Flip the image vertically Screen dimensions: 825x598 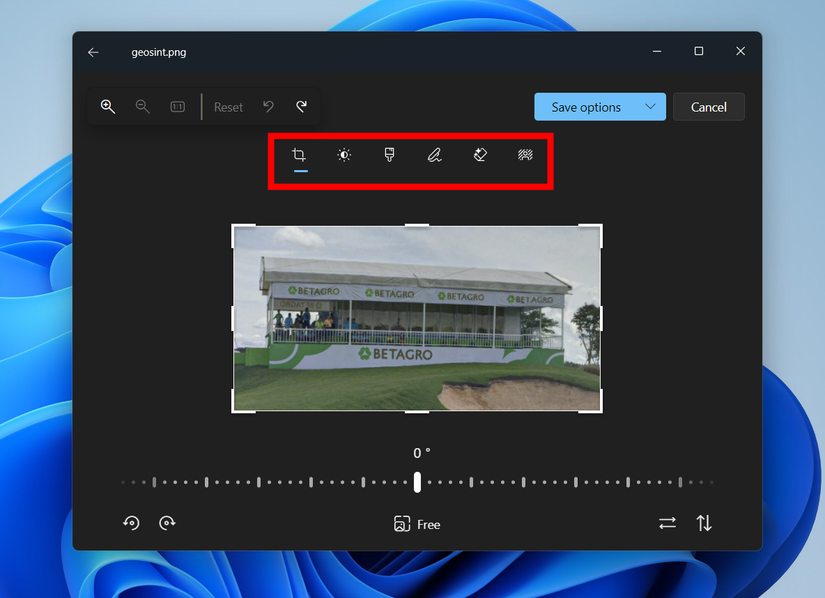704,523
